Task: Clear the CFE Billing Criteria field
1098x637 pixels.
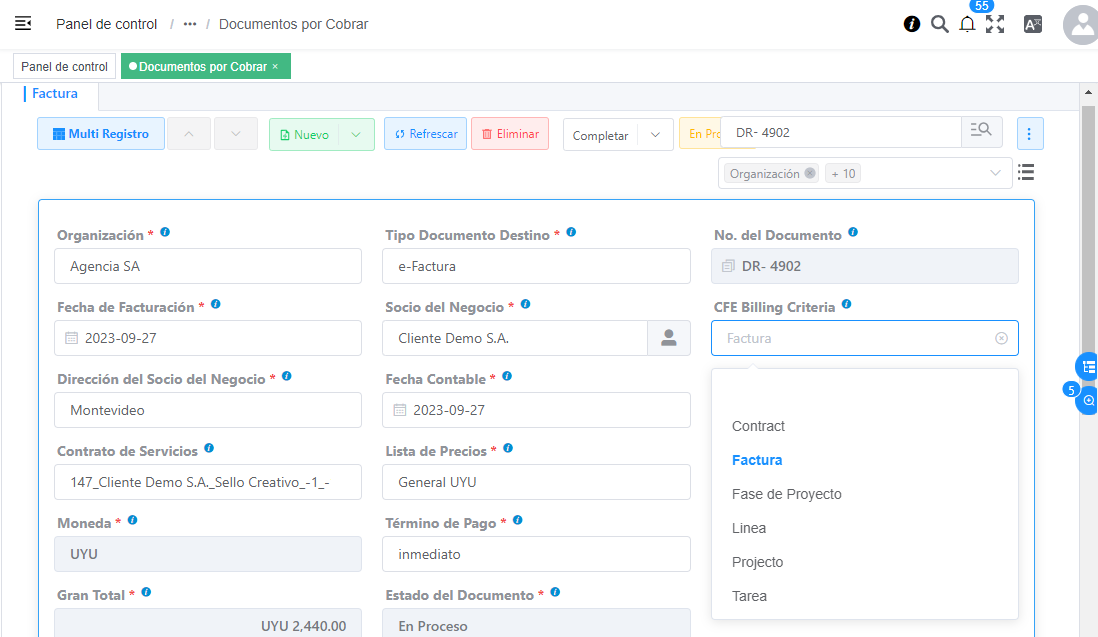Action: (x=1001, y=338)
